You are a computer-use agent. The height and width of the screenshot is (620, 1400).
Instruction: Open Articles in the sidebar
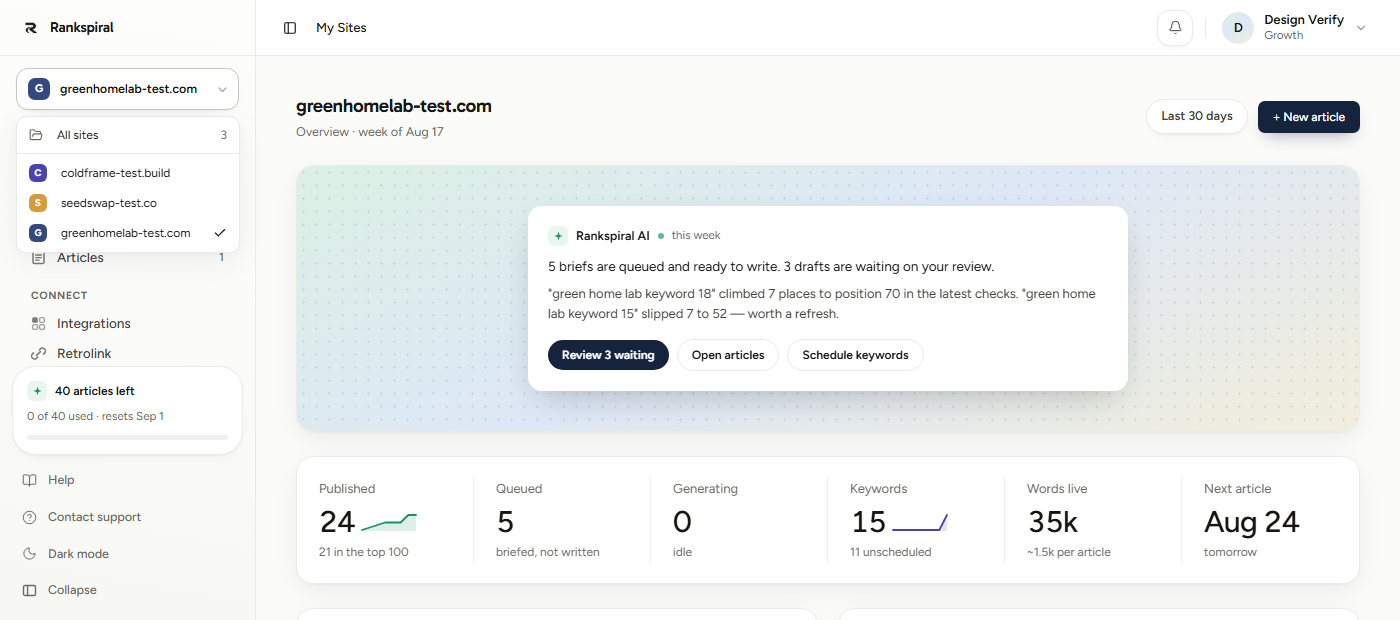(127, 258)
